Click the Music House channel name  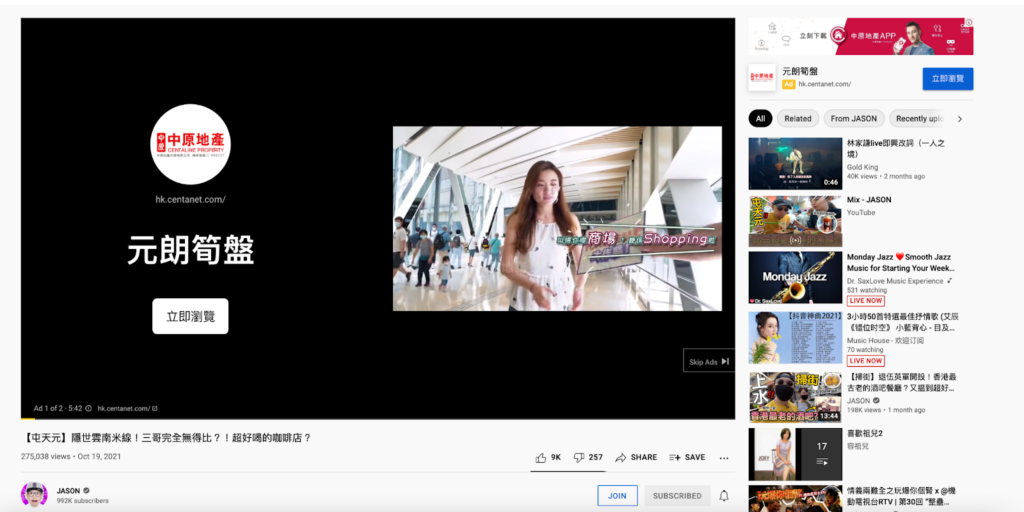[x=885, y=340]
